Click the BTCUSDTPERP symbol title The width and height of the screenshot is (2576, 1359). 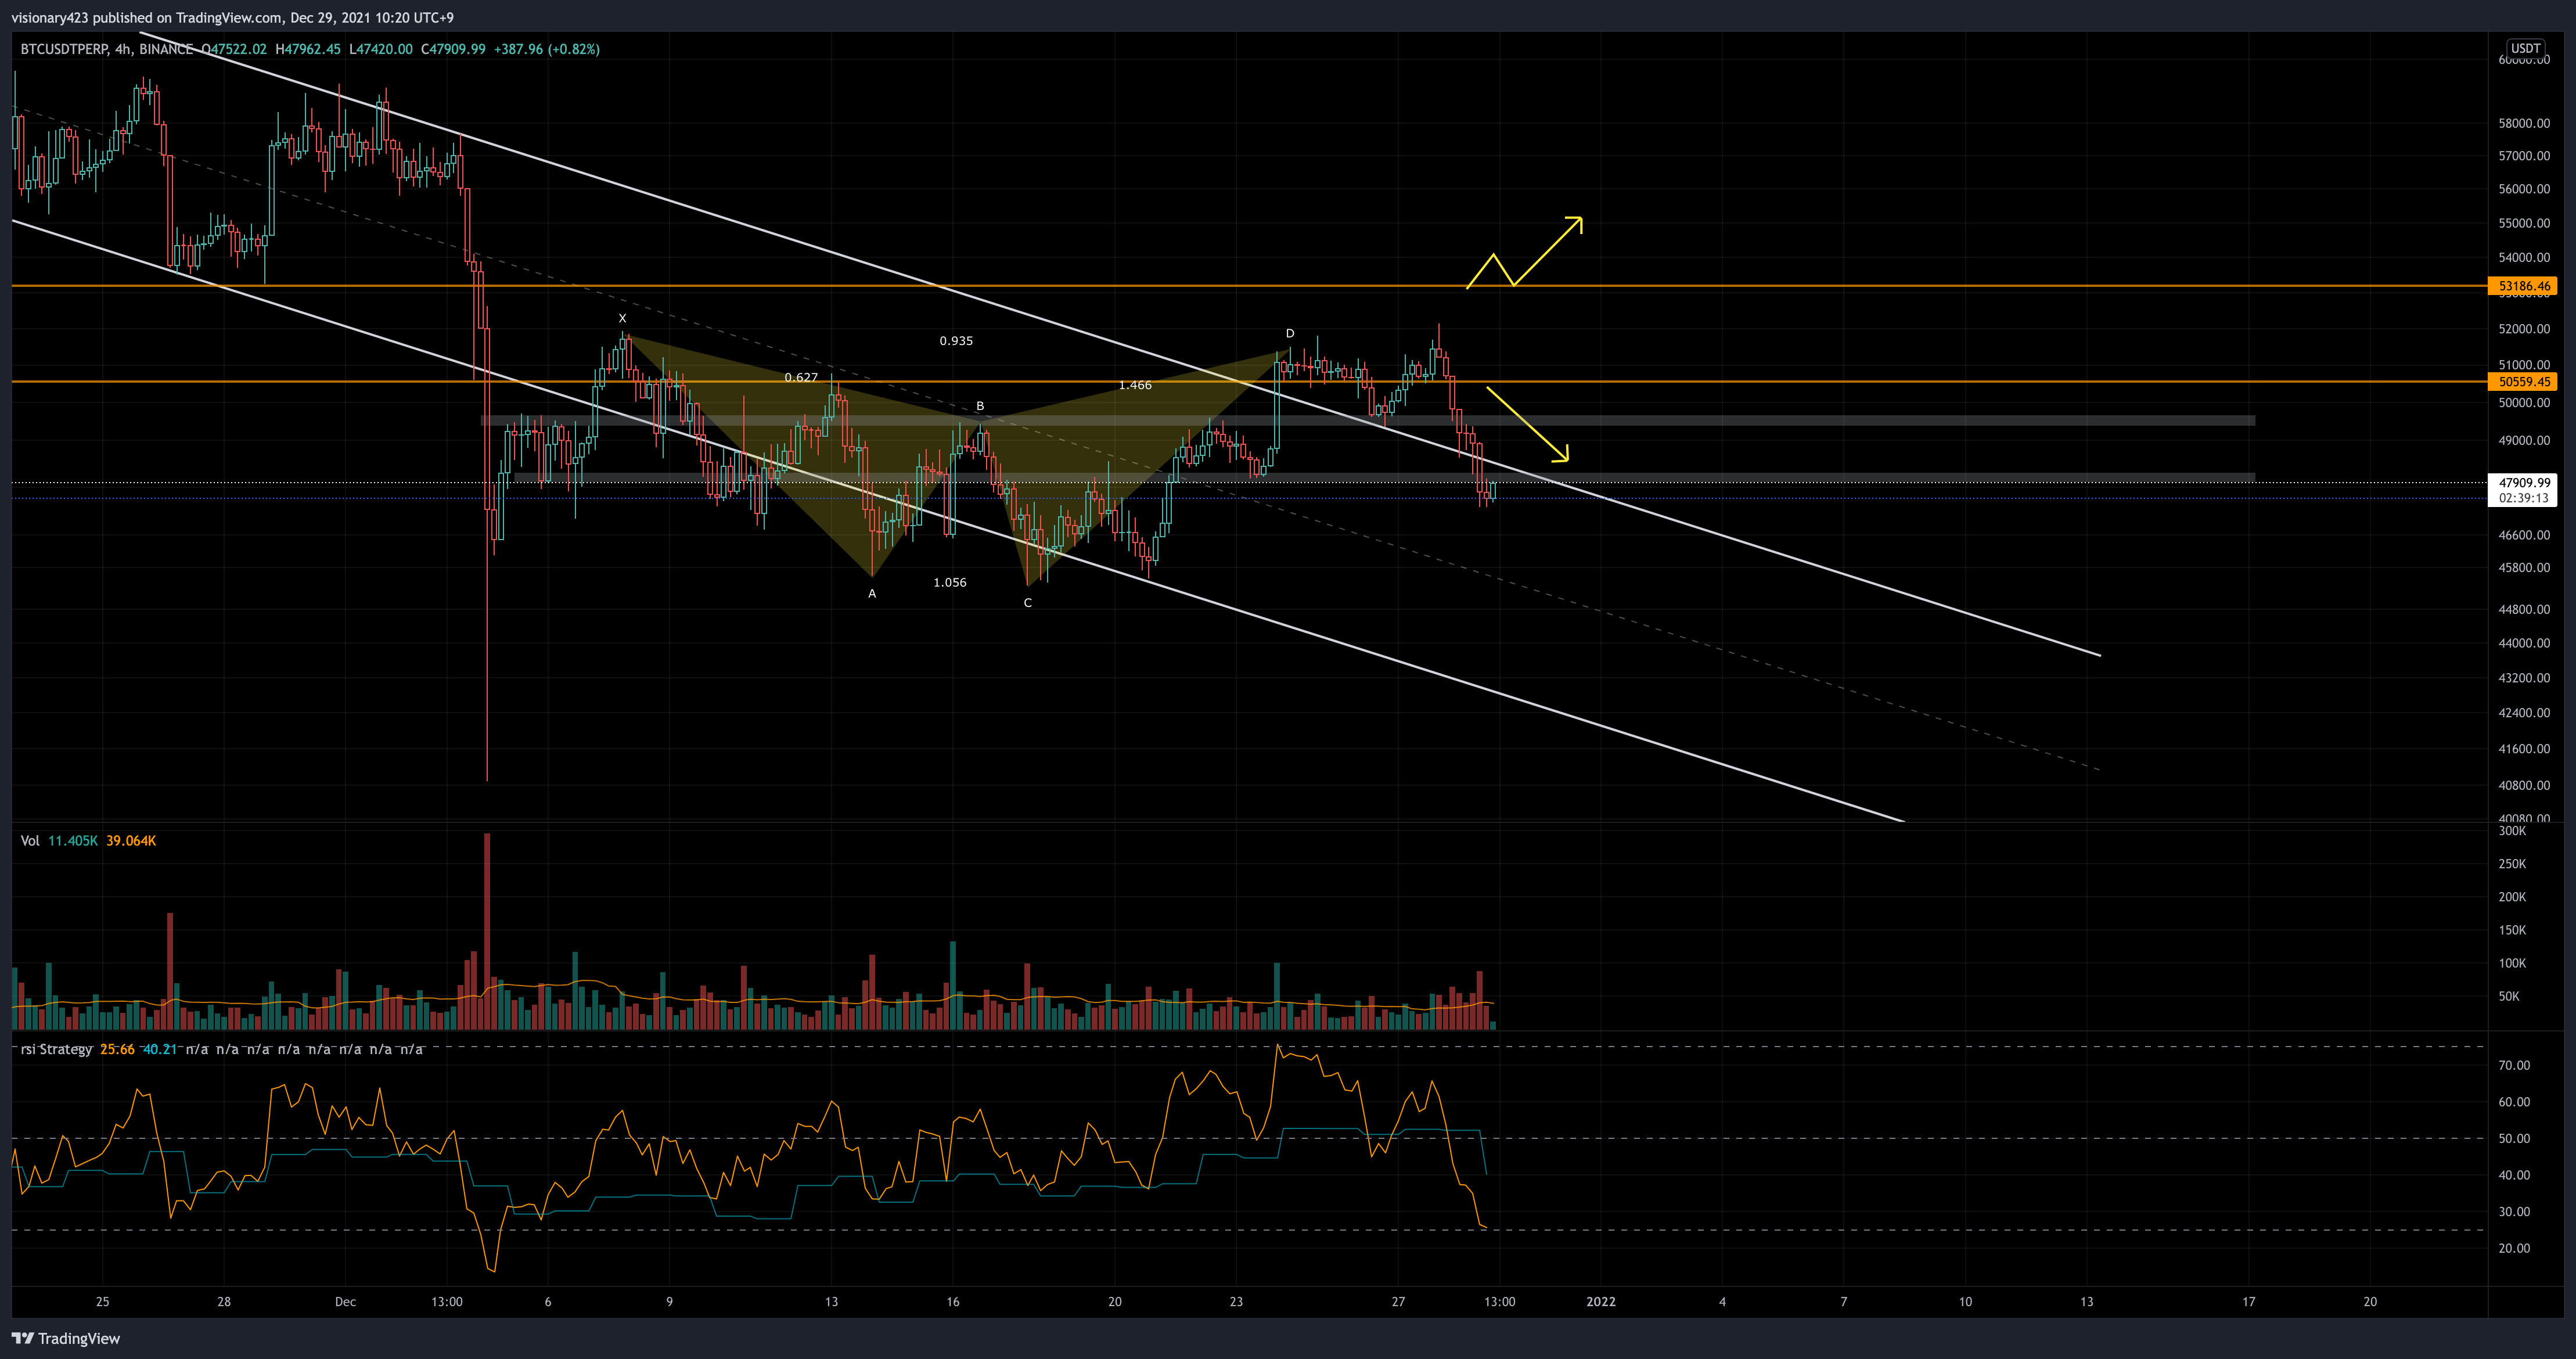pyautogui.click(x=64, y=49)
